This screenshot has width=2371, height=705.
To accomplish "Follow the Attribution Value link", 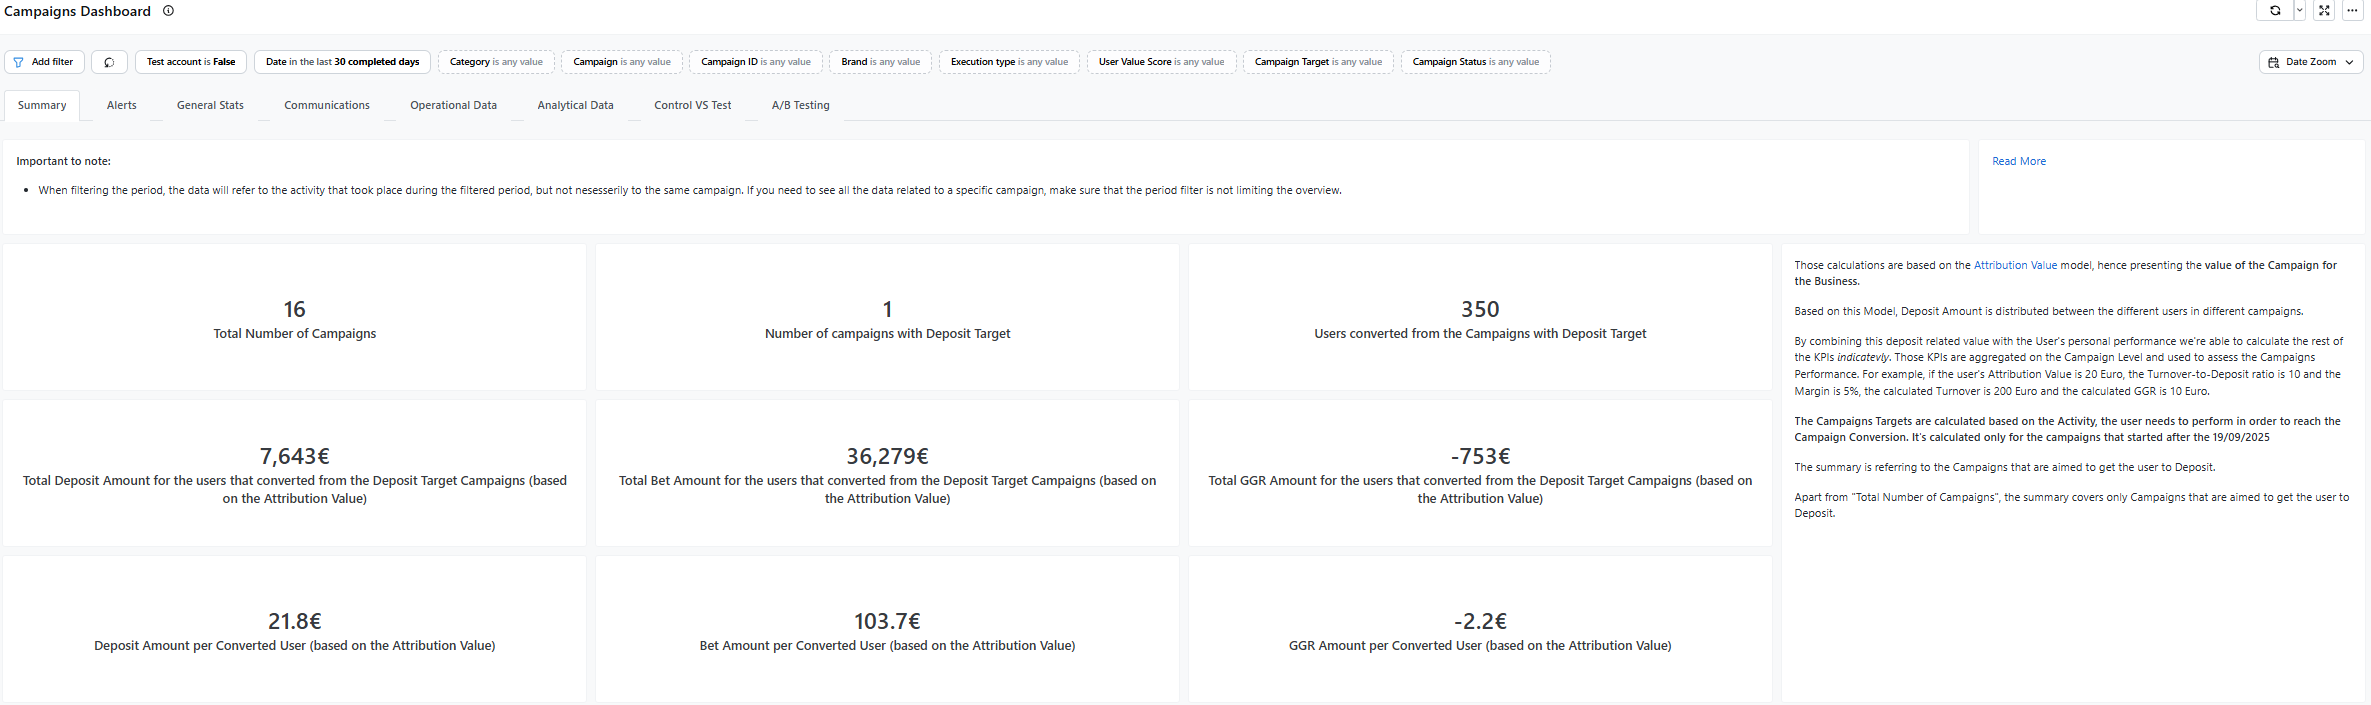I will coord(2015,265).
